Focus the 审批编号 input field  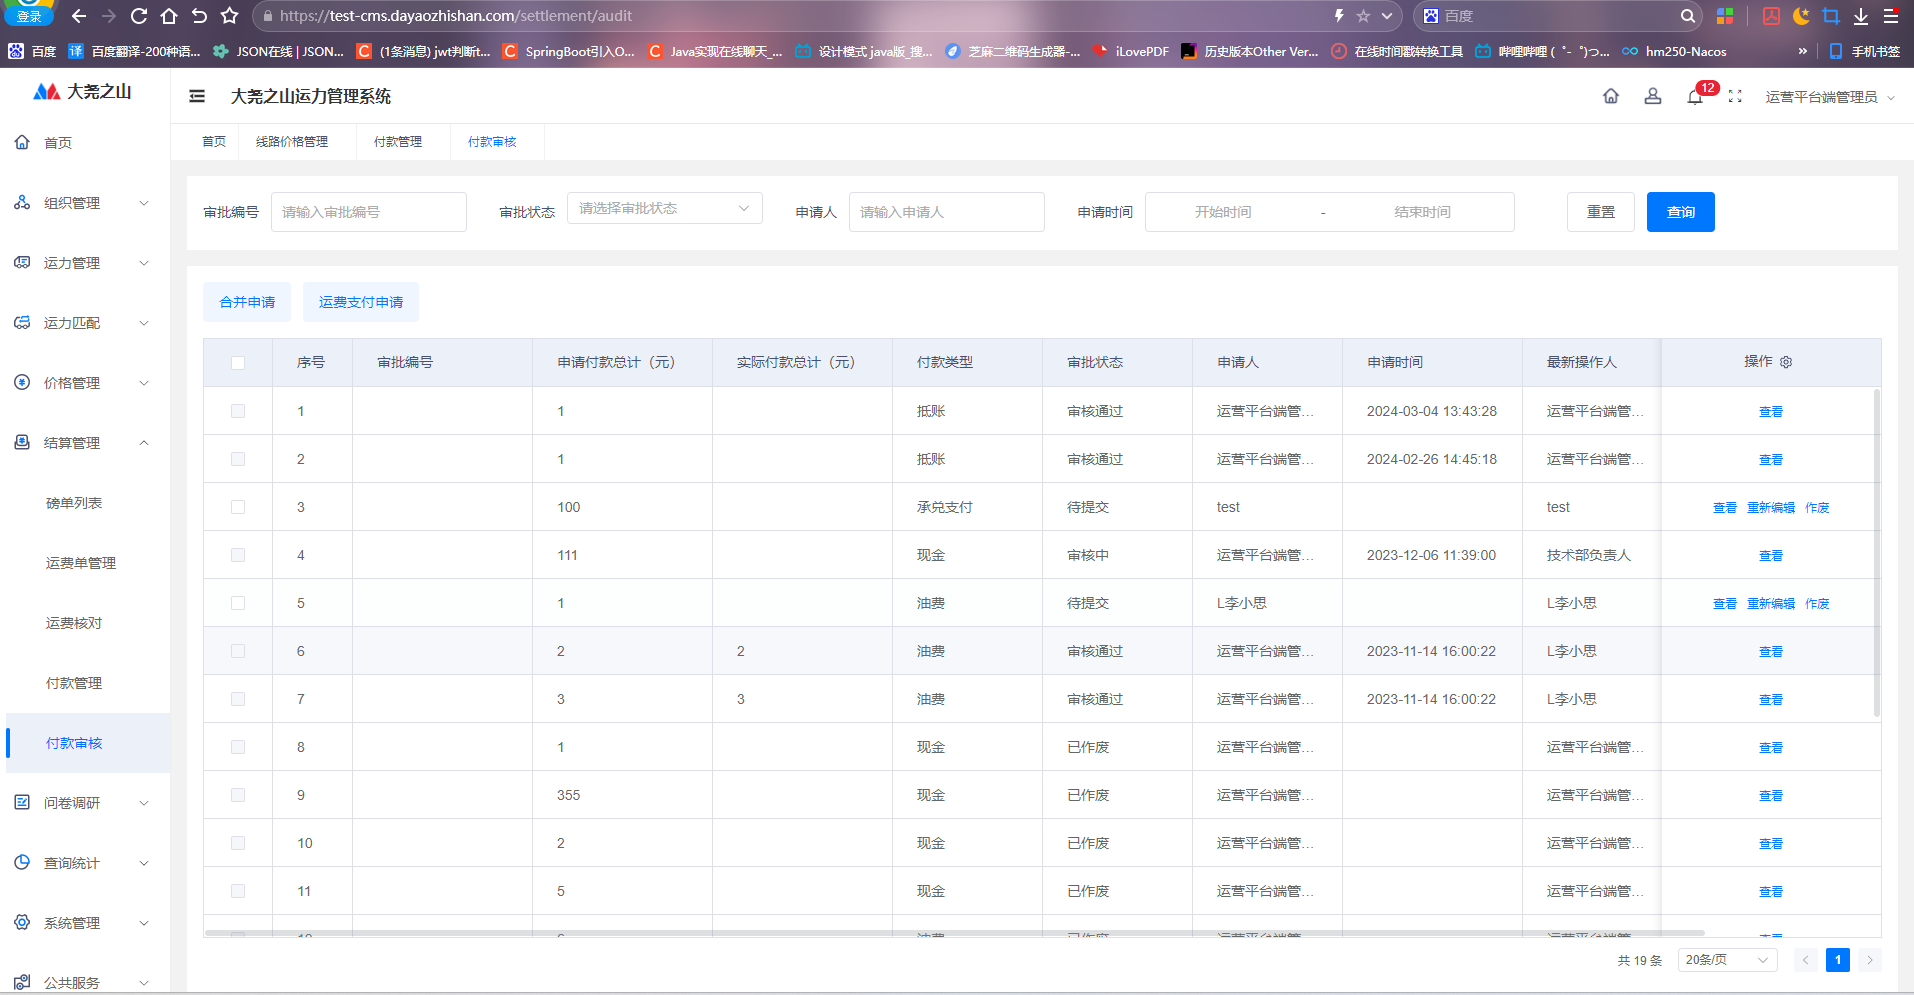(369, 212)
